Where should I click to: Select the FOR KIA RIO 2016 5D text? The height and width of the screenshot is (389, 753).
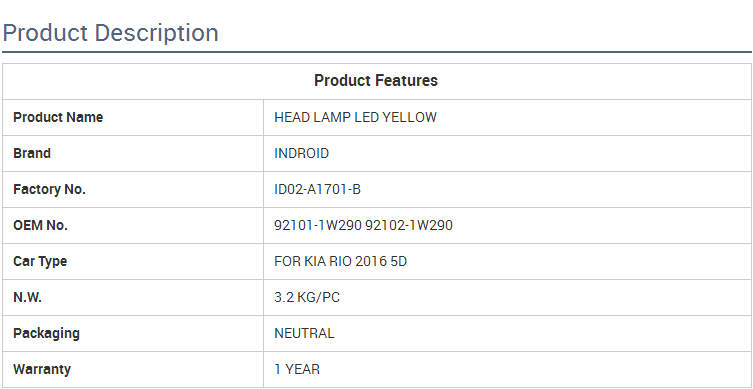click(x=340, y=262)
